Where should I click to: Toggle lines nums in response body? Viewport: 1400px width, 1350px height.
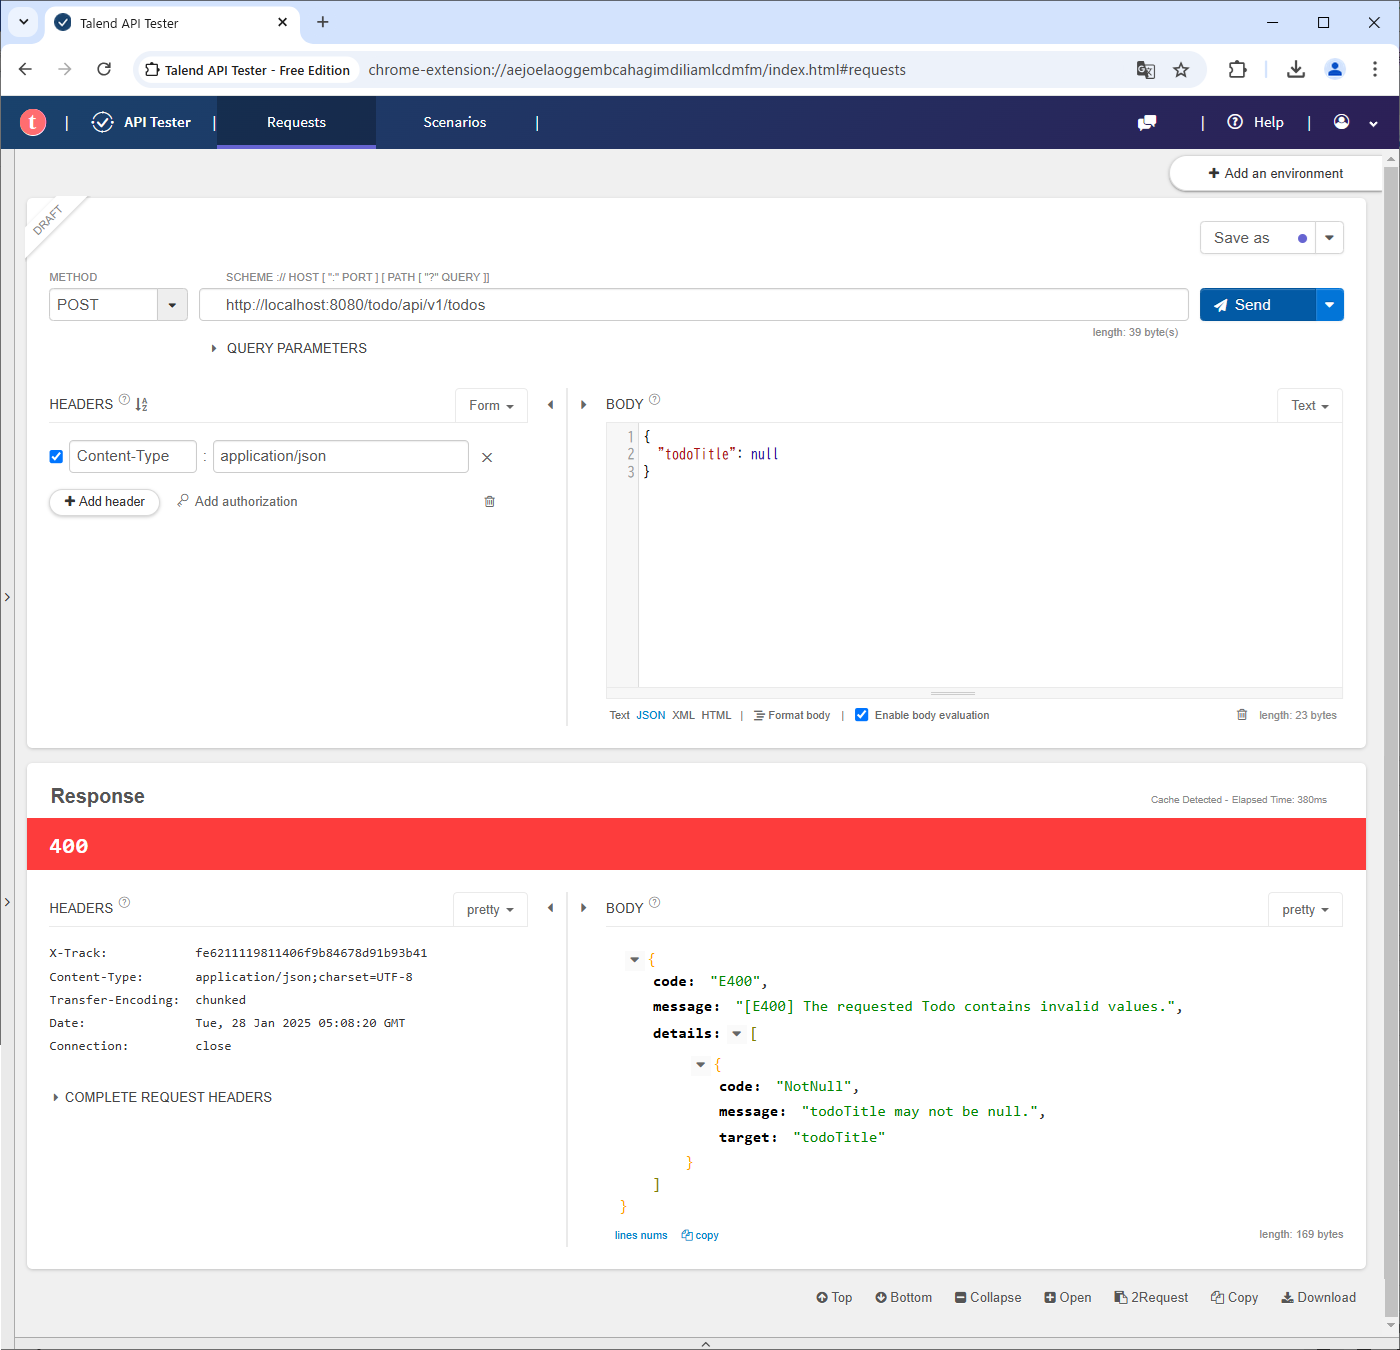point(640,1235)
